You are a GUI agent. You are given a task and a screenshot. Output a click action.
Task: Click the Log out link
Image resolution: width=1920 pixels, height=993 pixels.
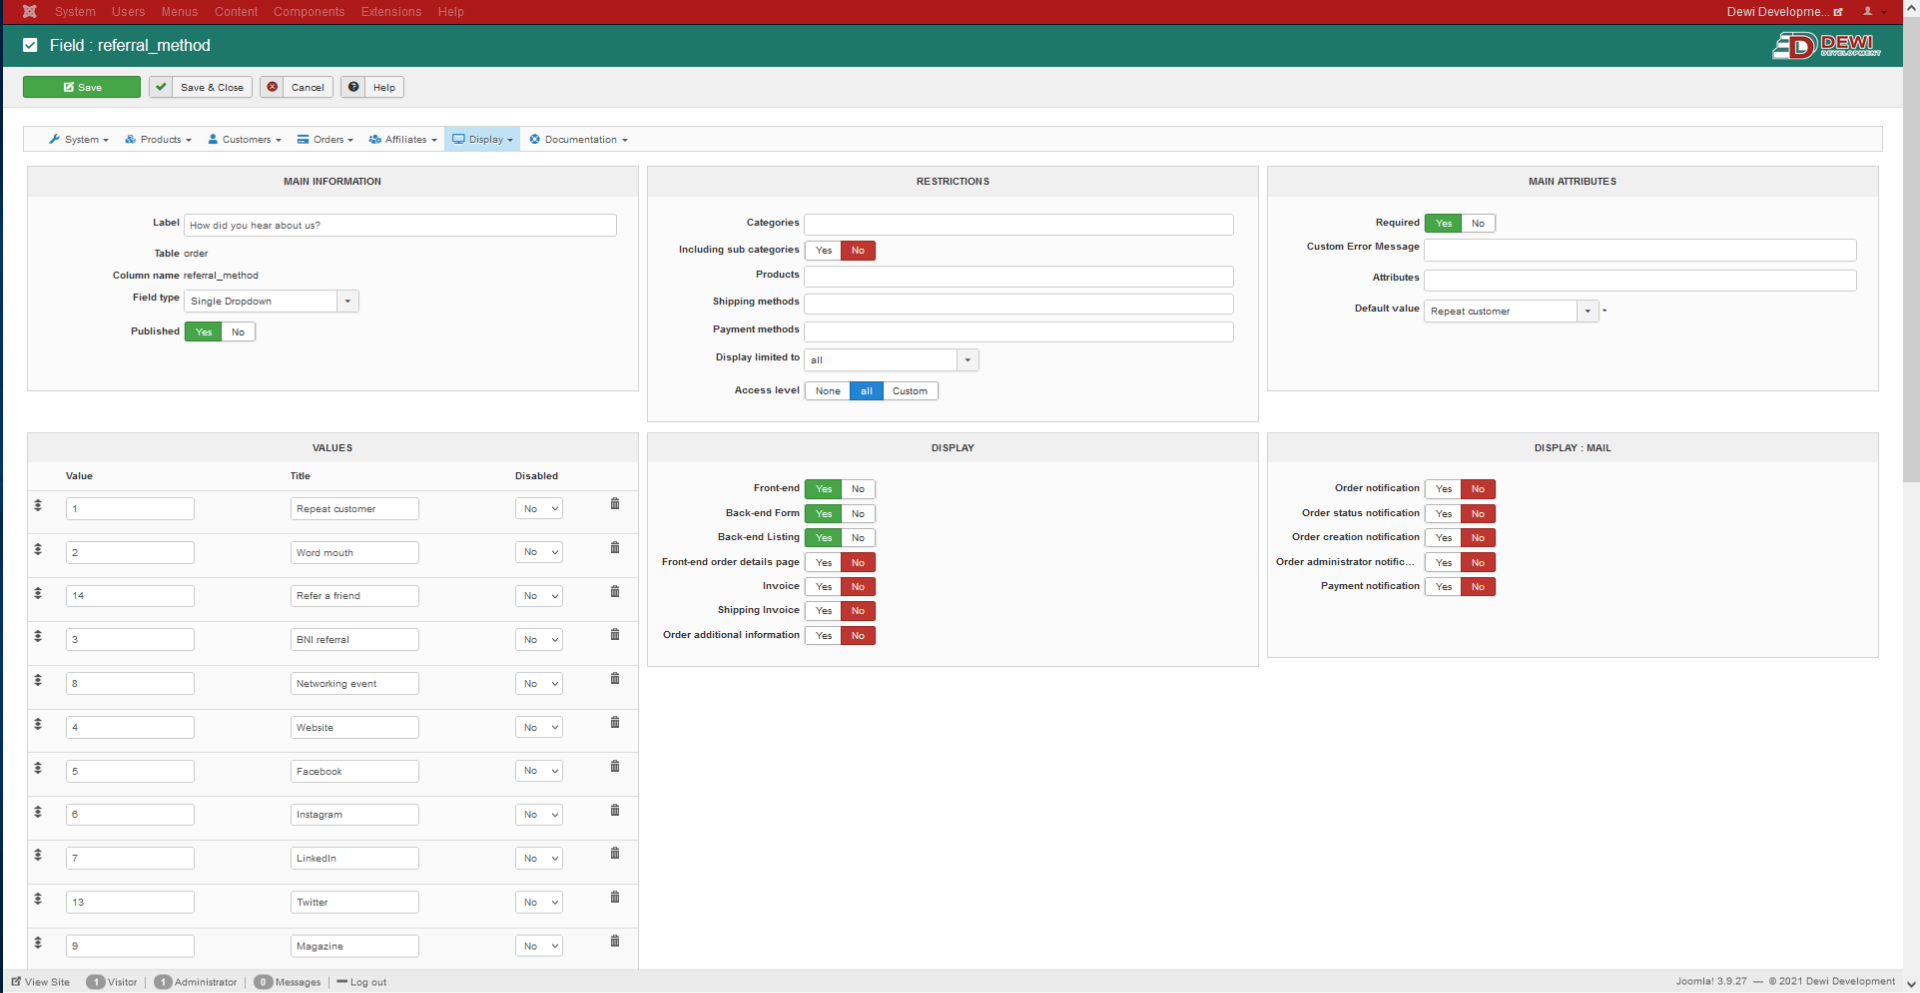coord(362,982)
